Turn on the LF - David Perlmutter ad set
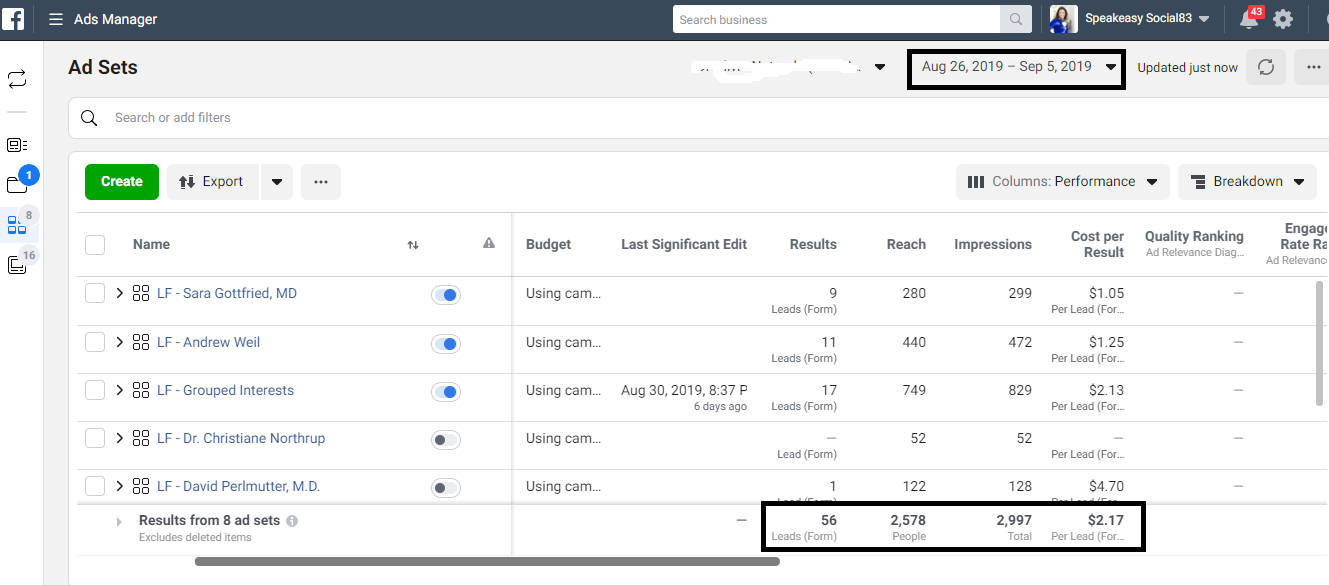This screenshot has height=585, width=1329. coord(446,487)
